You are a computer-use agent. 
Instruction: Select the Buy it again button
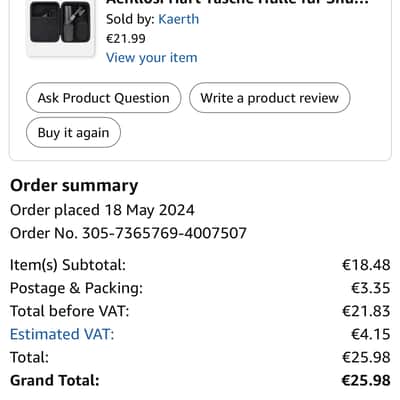coord(73,133)
